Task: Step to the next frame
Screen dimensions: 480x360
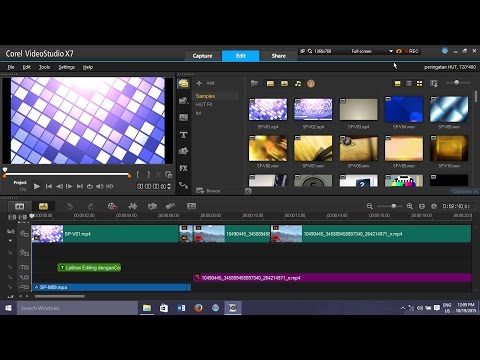Action: pyautogui.click(x=69, y=186)
